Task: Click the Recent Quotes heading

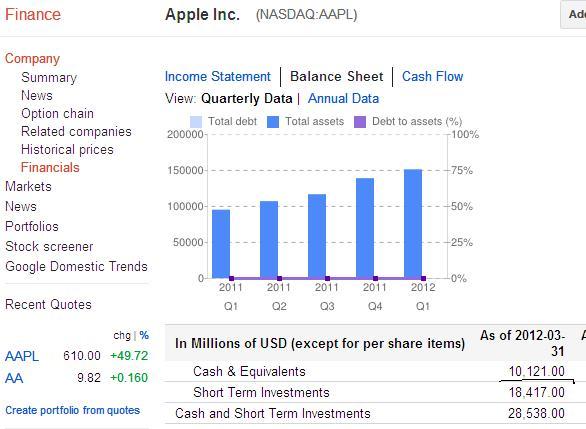Action: tap(48, 305)
